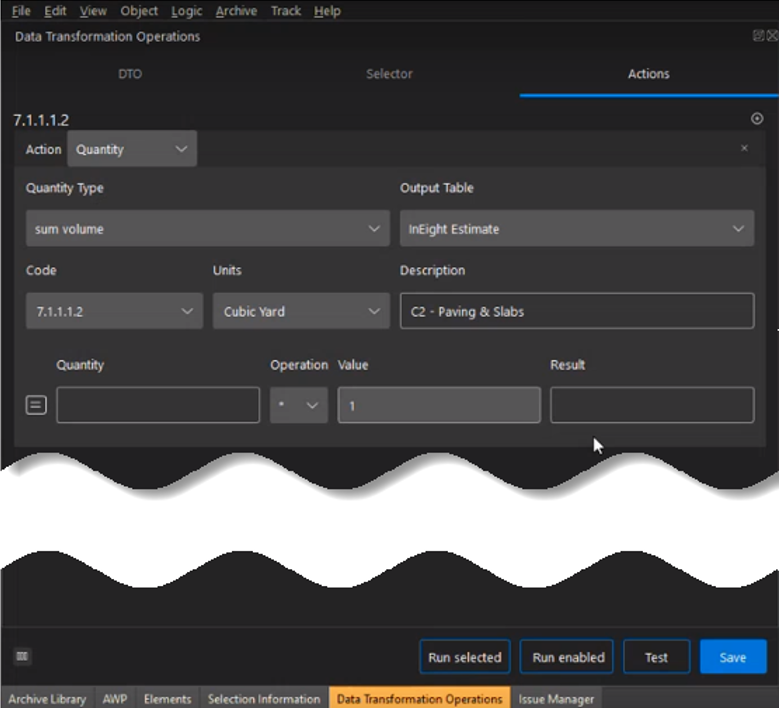Switch to the DTO tab

130,74
